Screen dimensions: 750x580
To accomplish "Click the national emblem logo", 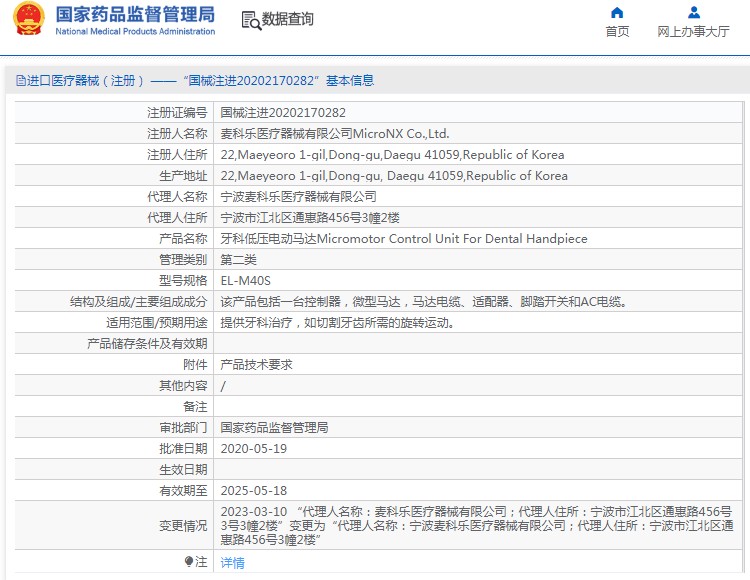I will [x=29, y=19].
